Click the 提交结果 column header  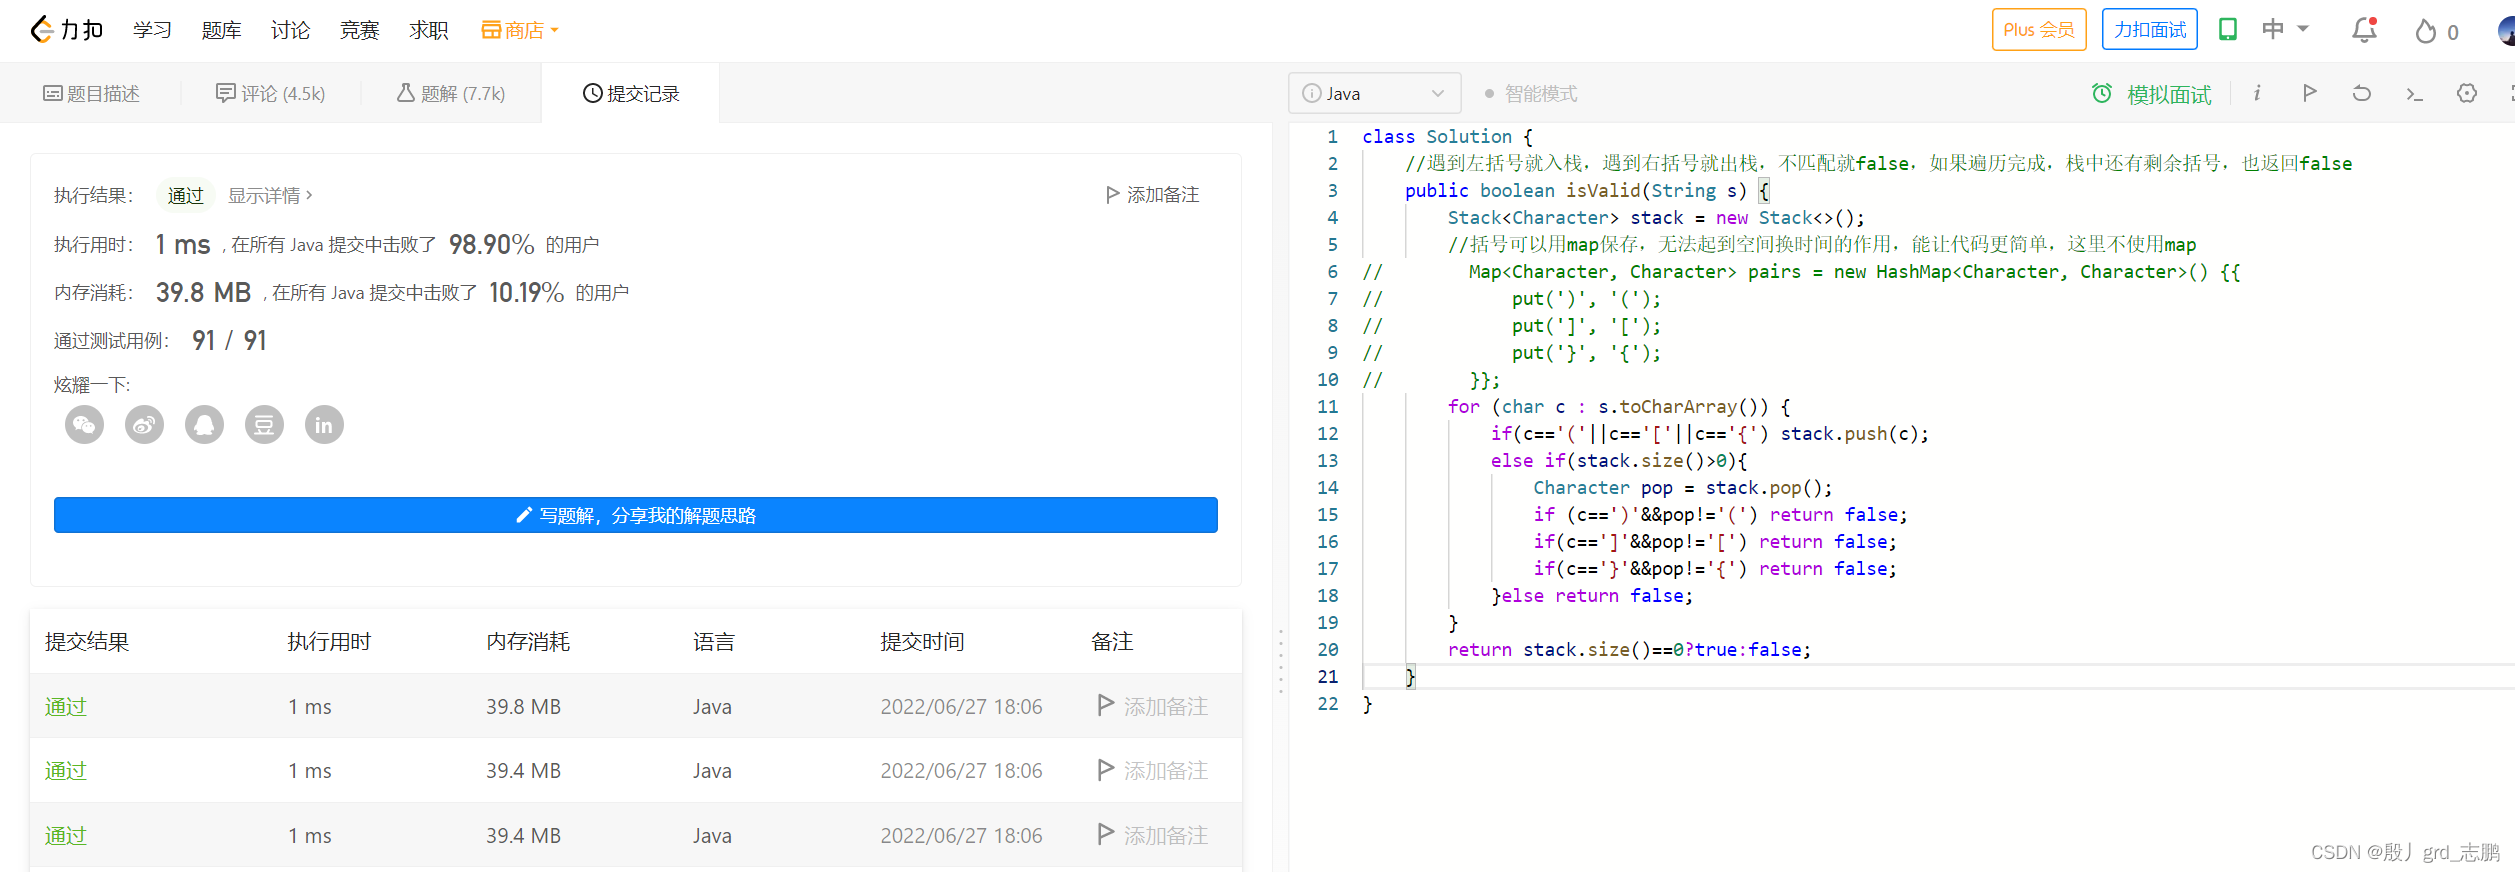click(87, 641)
